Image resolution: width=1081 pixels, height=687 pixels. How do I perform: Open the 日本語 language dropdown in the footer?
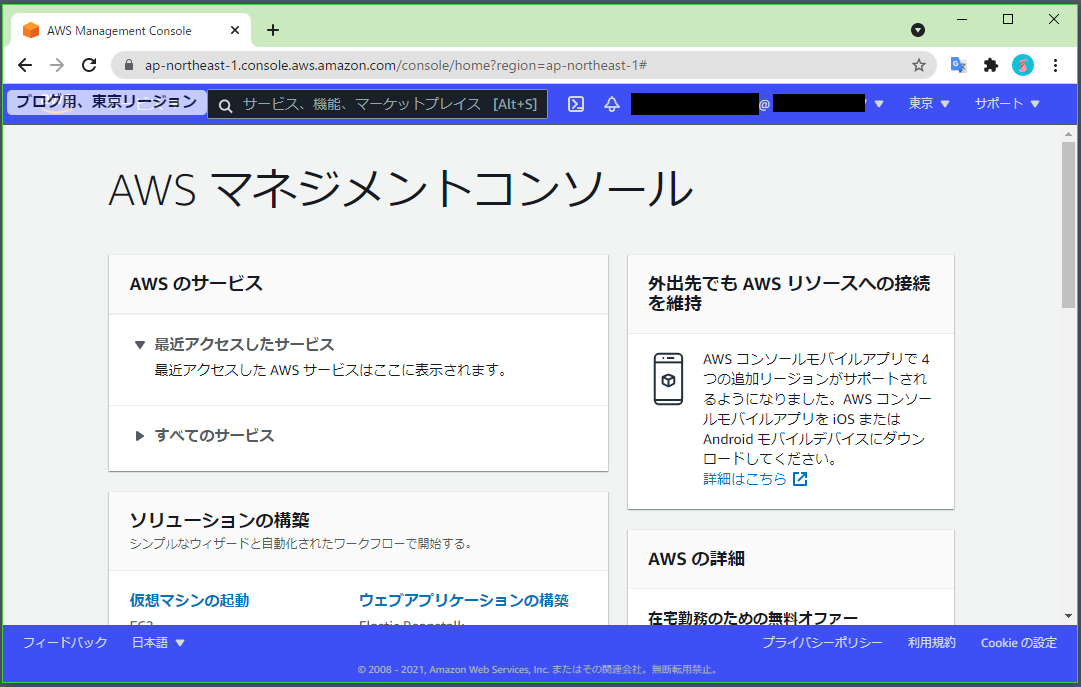pyautogui.click(x=156, y=643)
